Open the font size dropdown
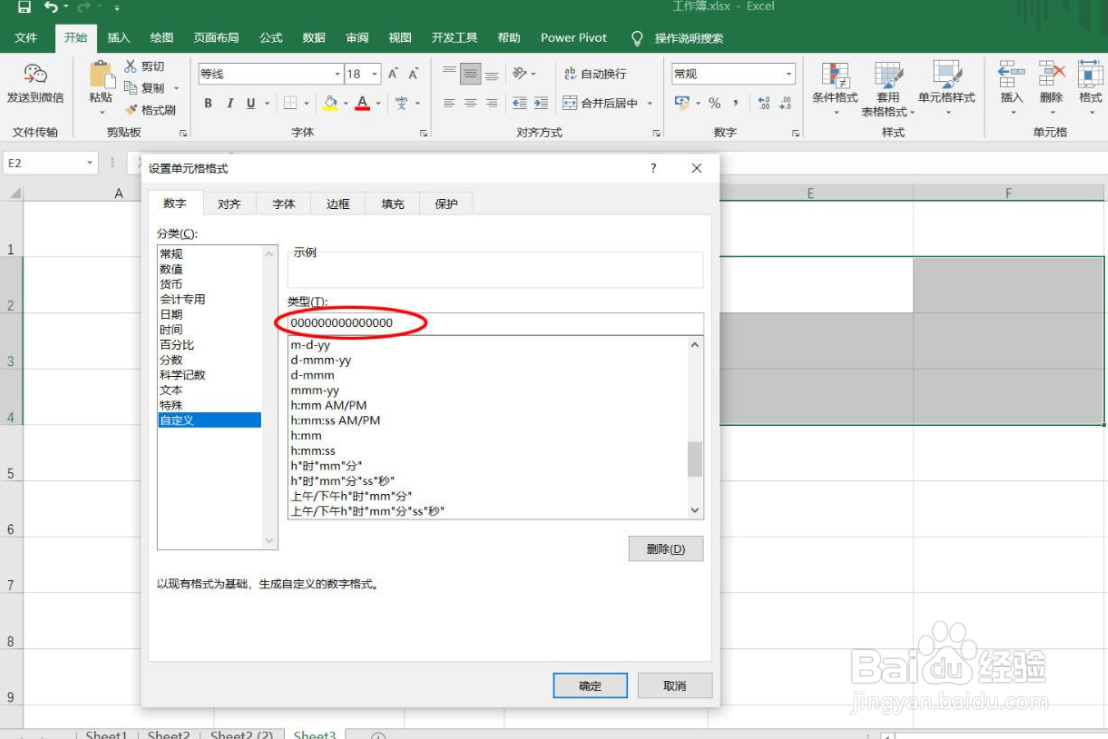This screenshot has height=739, width=1108. point(374,73)
